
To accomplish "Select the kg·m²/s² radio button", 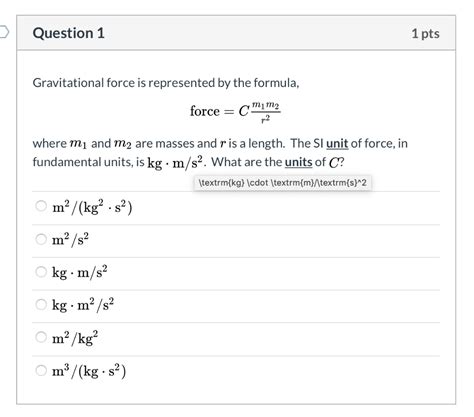I will pos(41,304).
